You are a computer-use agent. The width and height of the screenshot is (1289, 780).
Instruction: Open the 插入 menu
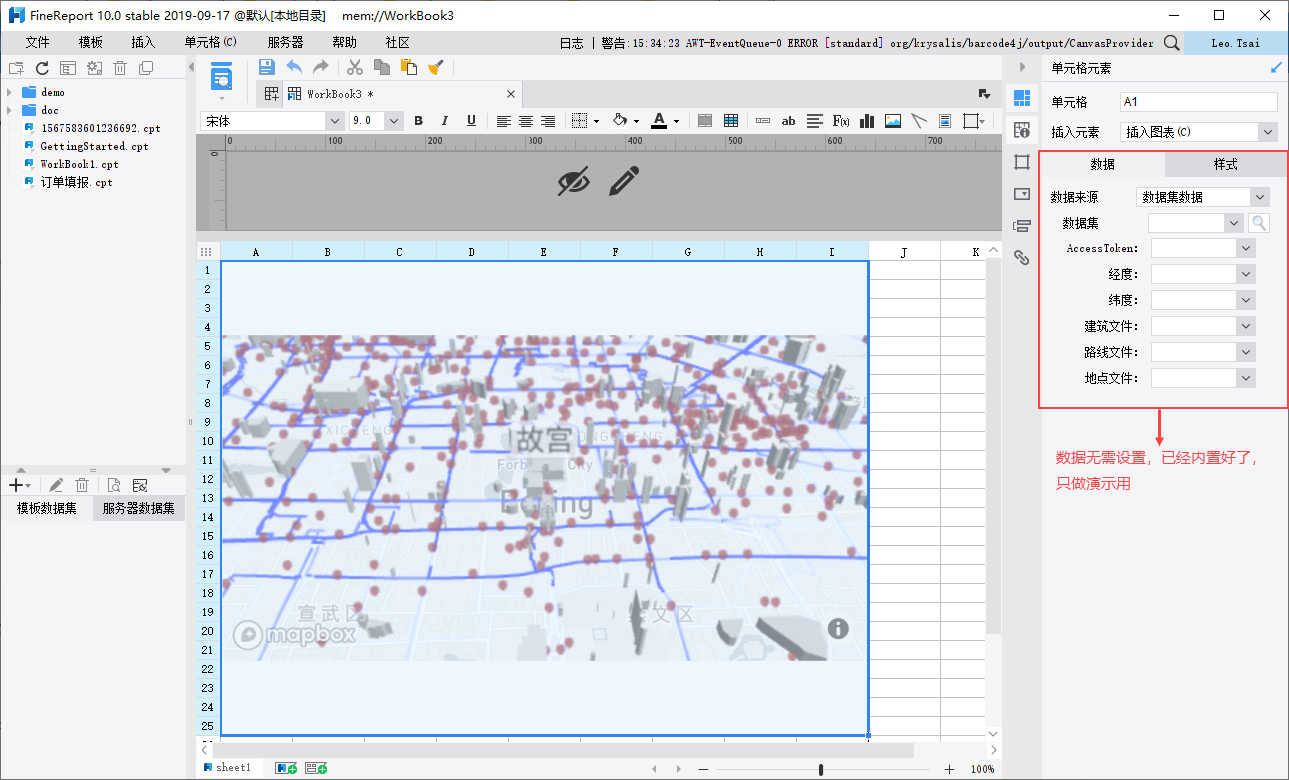tap(143, 43)
